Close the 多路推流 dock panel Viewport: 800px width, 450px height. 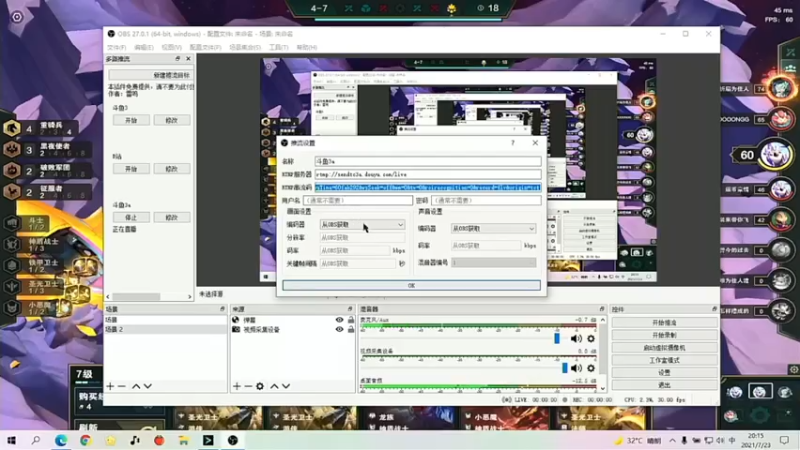188,59
